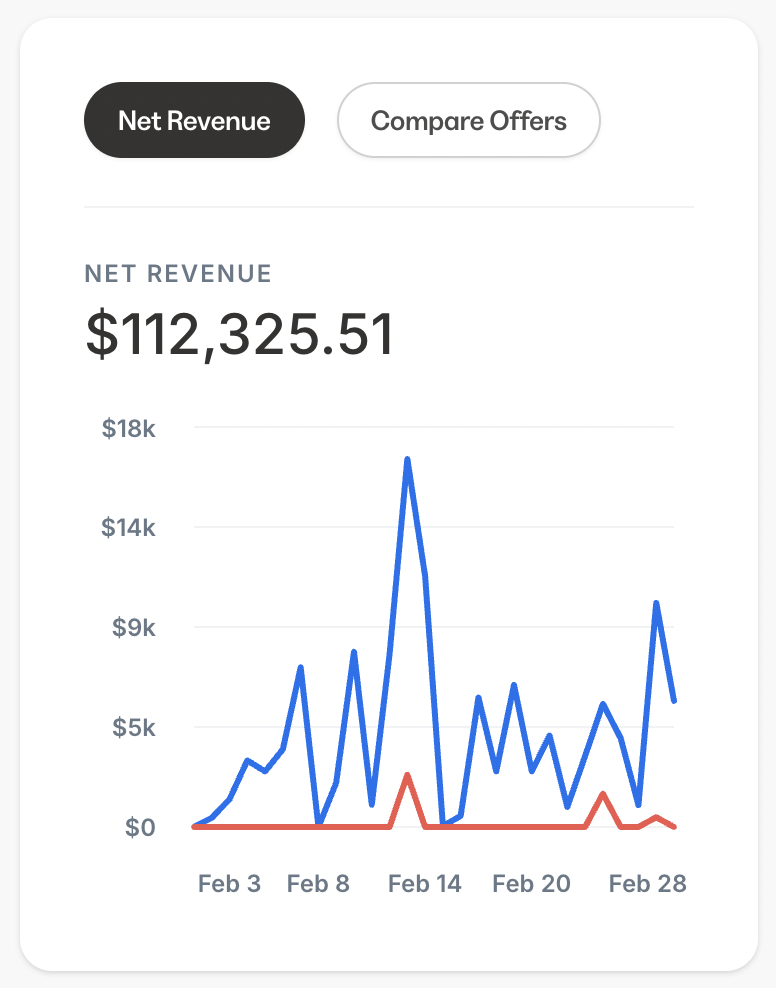Switch to the Compare Offers tab
The image size is (776, 988).
468,121
